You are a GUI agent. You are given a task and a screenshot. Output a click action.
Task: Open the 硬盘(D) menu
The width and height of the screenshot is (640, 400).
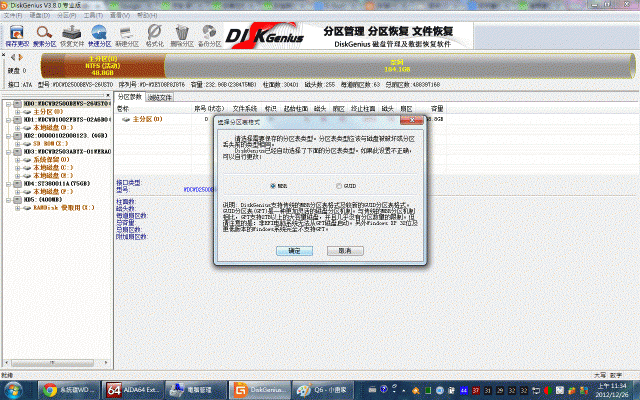tap(40, 15)
